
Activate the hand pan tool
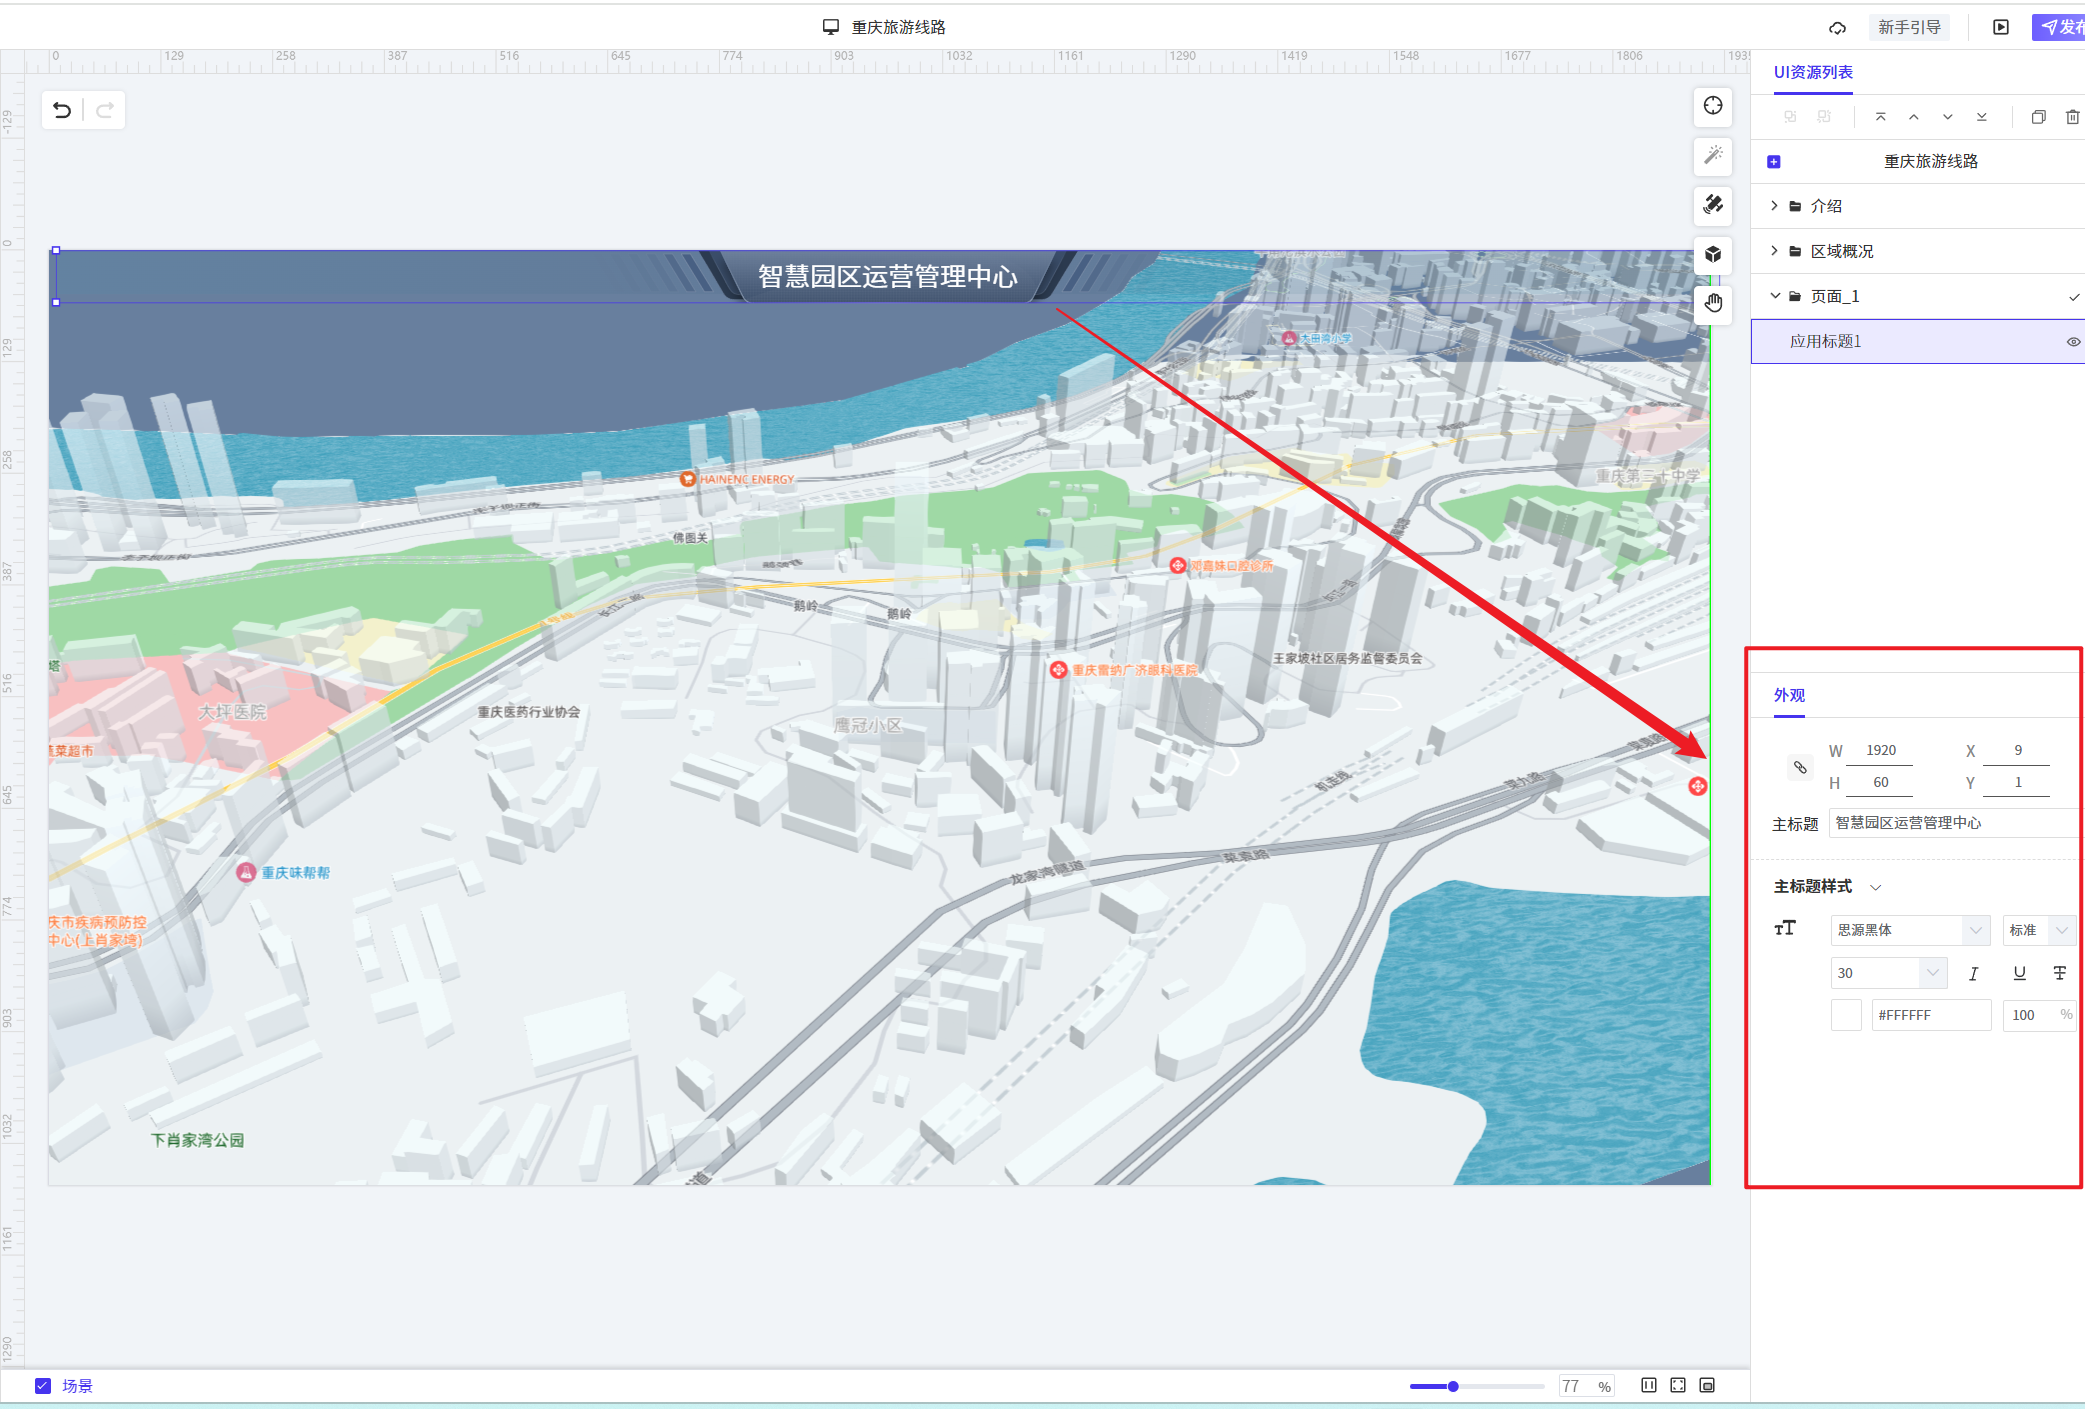pos(1713,302)
